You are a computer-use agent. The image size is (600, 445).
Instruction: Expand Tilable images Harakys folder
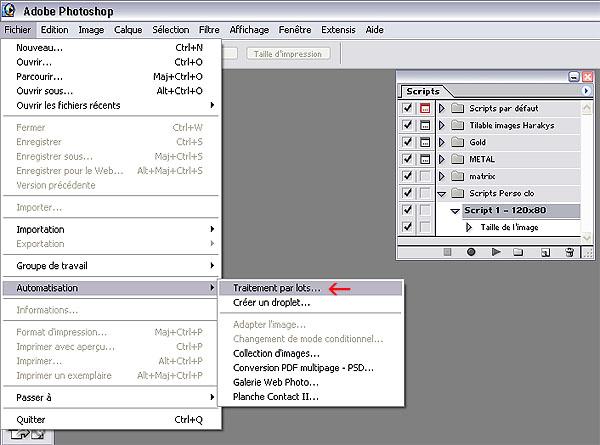tap(442, 125)
